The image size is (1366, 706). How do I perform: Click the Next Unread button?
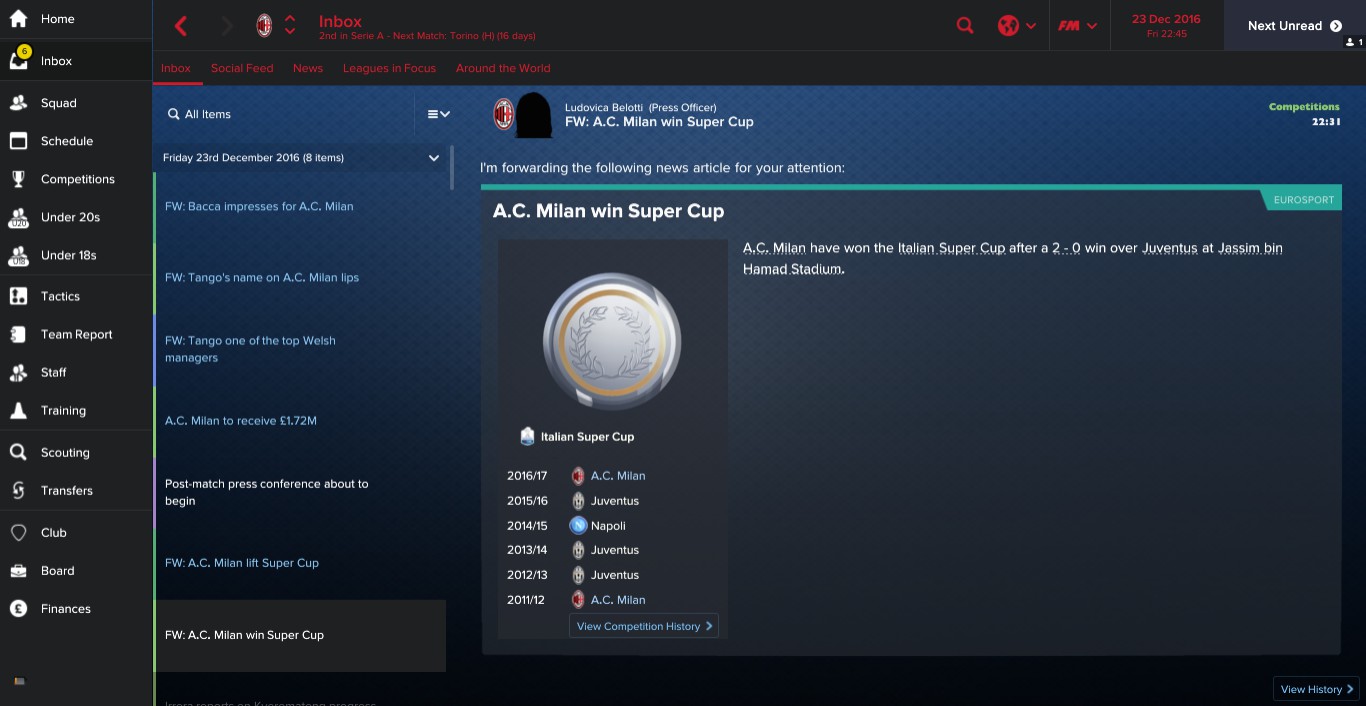point(1294,26)
